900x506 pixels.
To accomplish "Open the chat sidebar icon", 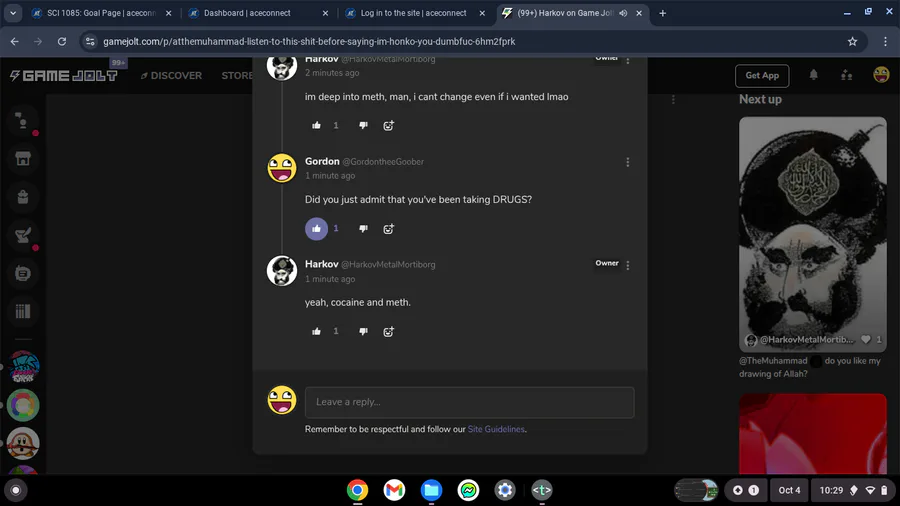I will pyautogui.click(x=22, y=120).
